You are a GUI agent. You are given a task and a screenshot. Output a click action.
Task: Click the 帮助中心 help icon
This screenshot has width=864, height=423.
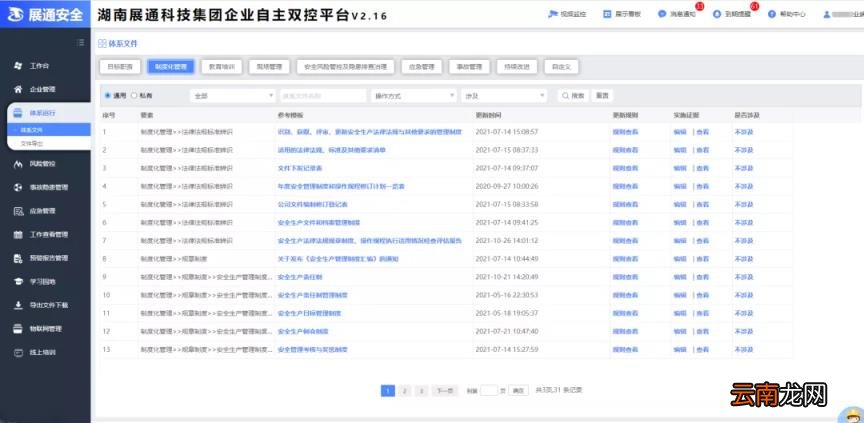coord(771,14)
